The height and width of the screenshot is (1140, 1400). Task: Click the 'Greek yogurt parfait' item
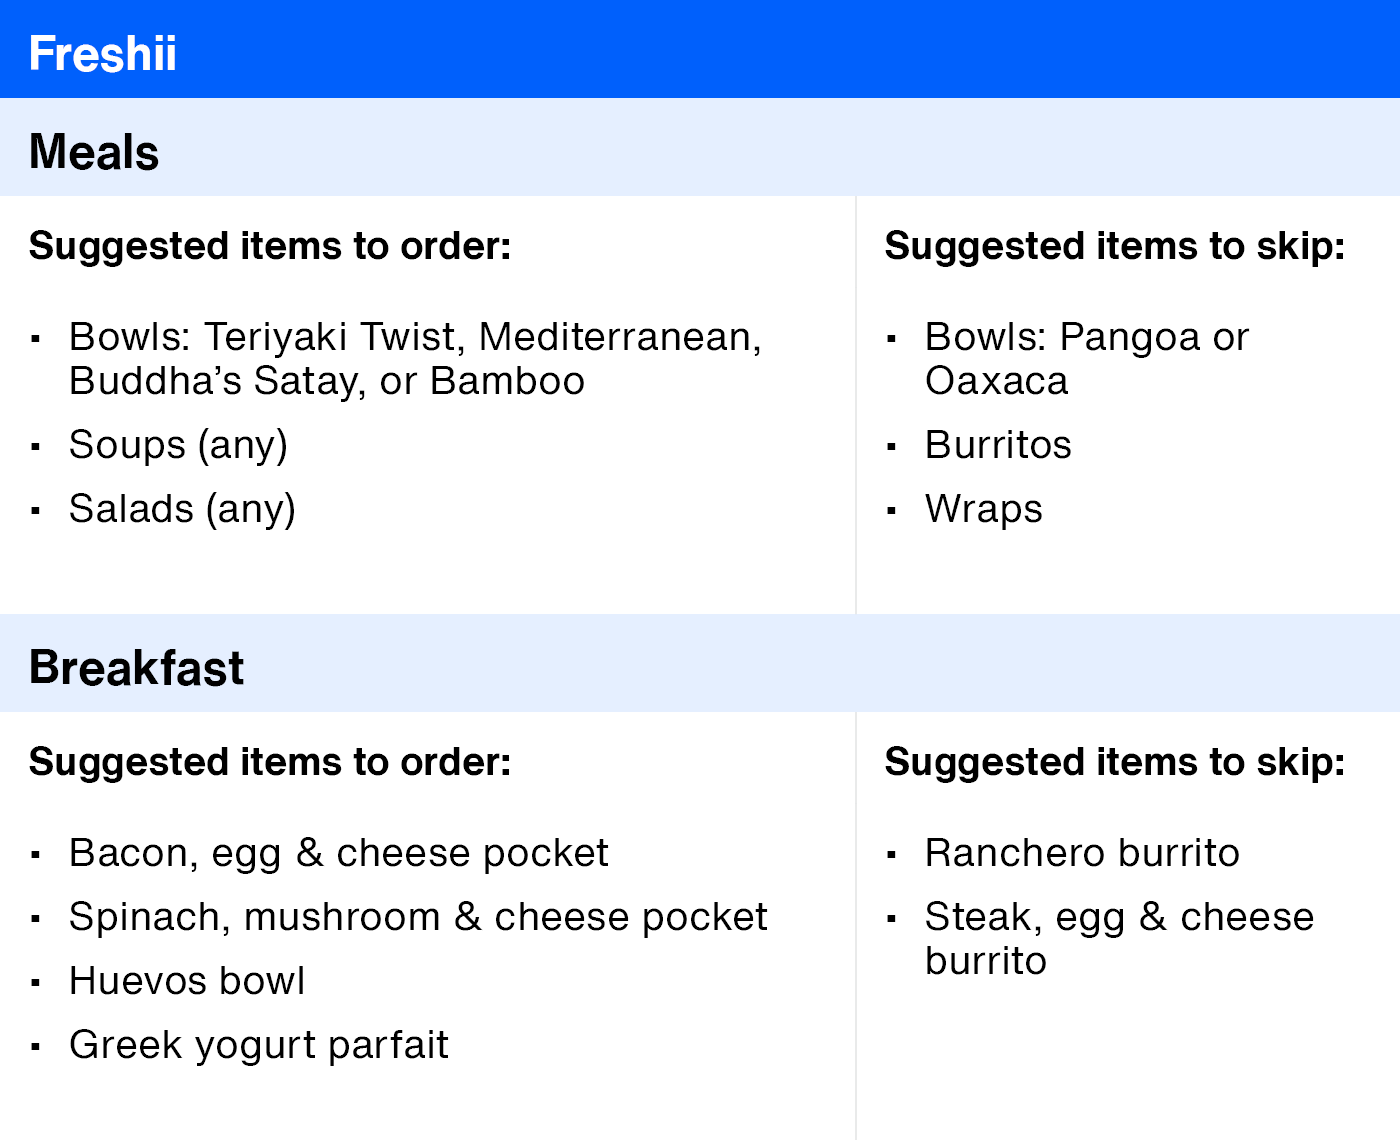click(x=259, y=1046)
